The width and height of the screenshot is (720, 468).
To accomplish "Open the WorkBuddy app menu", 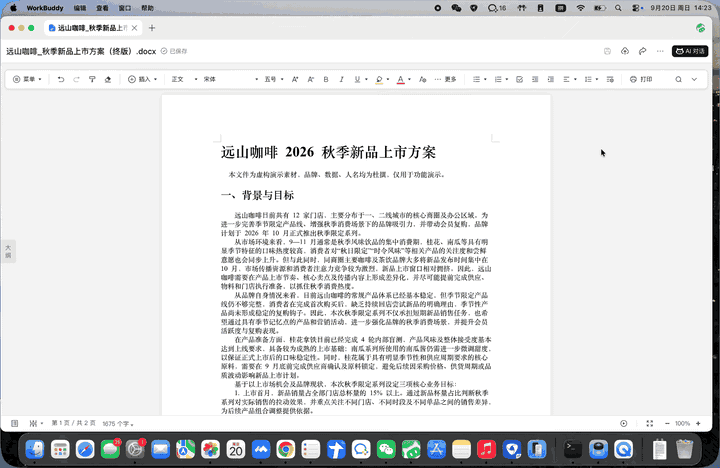I will click(x=45, y=8).
